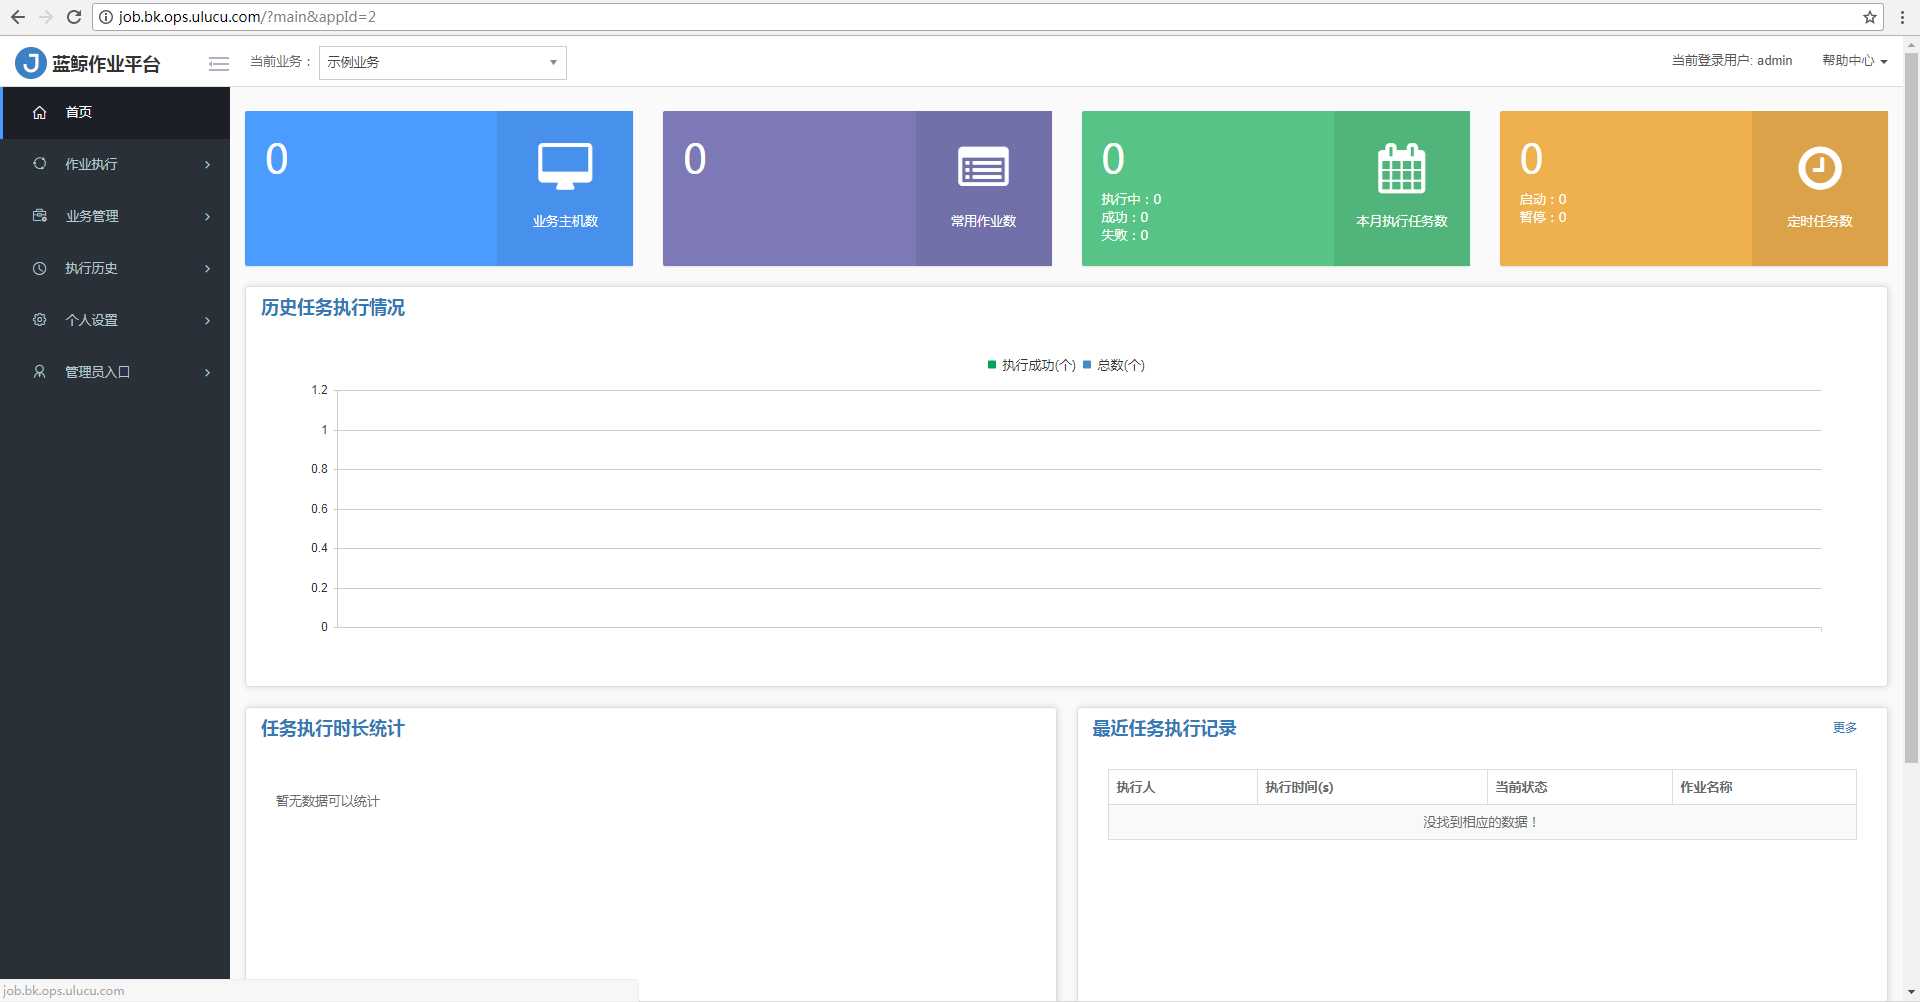Toggle 总数(个) legend series
This screenshot has height=1002, width=1920.
click(x=1113, y=365)
